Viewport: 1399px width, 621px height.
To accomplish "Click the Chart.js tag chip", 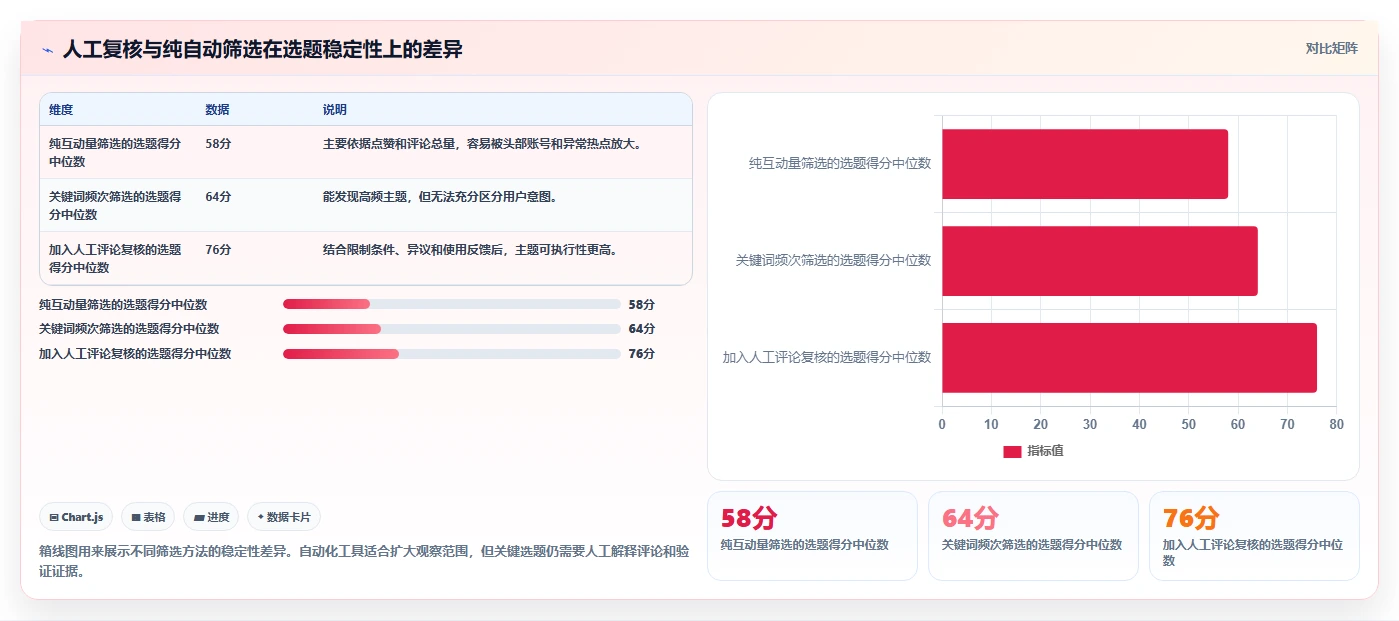I will click(76, 517).
